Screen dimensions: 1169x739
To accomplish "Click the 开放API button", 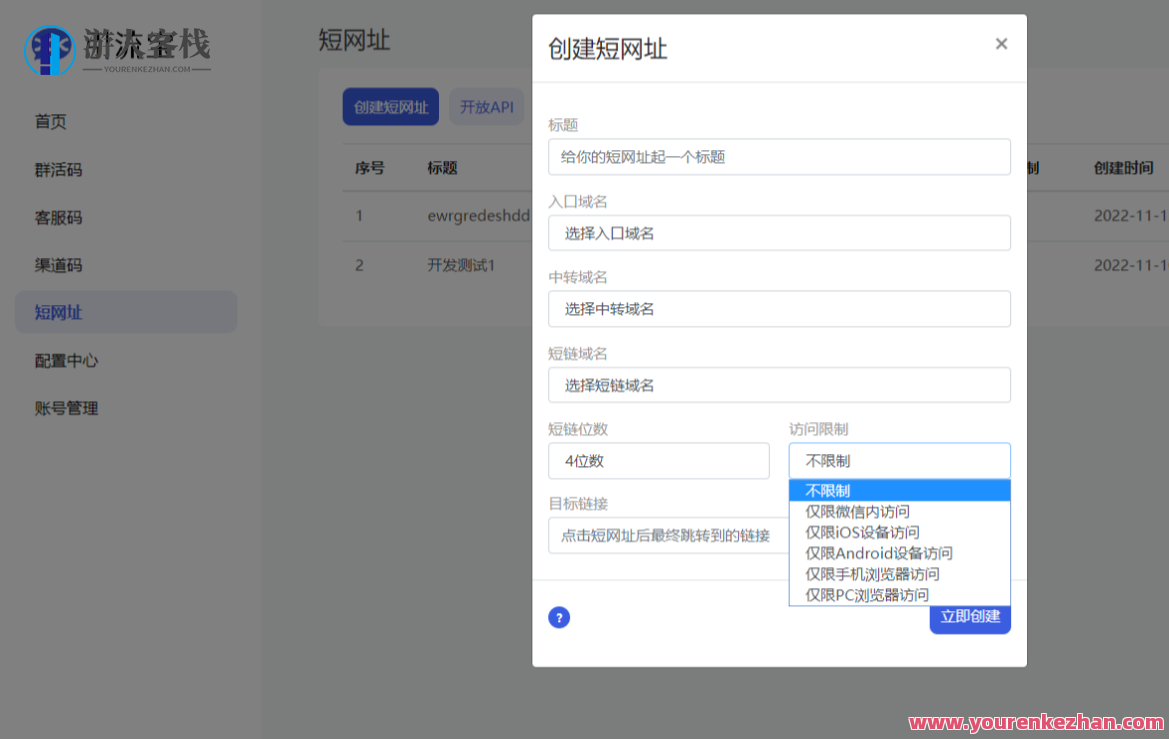I will (x=487, y=107).
